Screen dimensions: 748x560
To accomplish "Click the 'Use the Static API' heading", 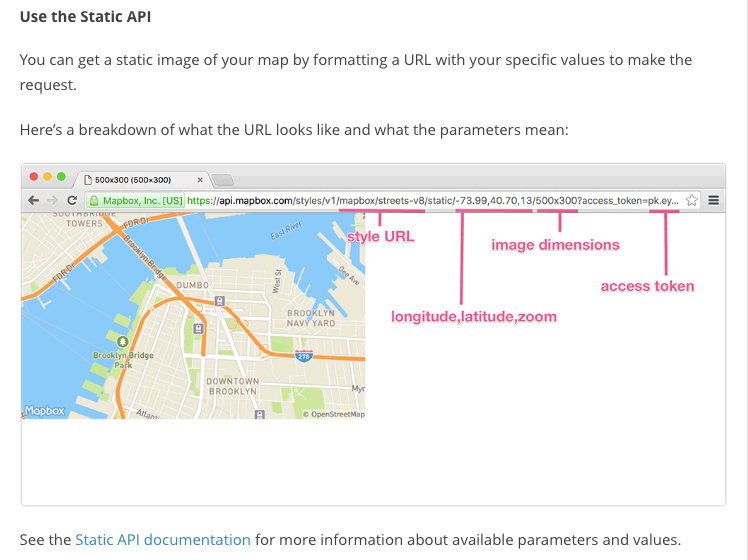I will click(x=85, y=17).
